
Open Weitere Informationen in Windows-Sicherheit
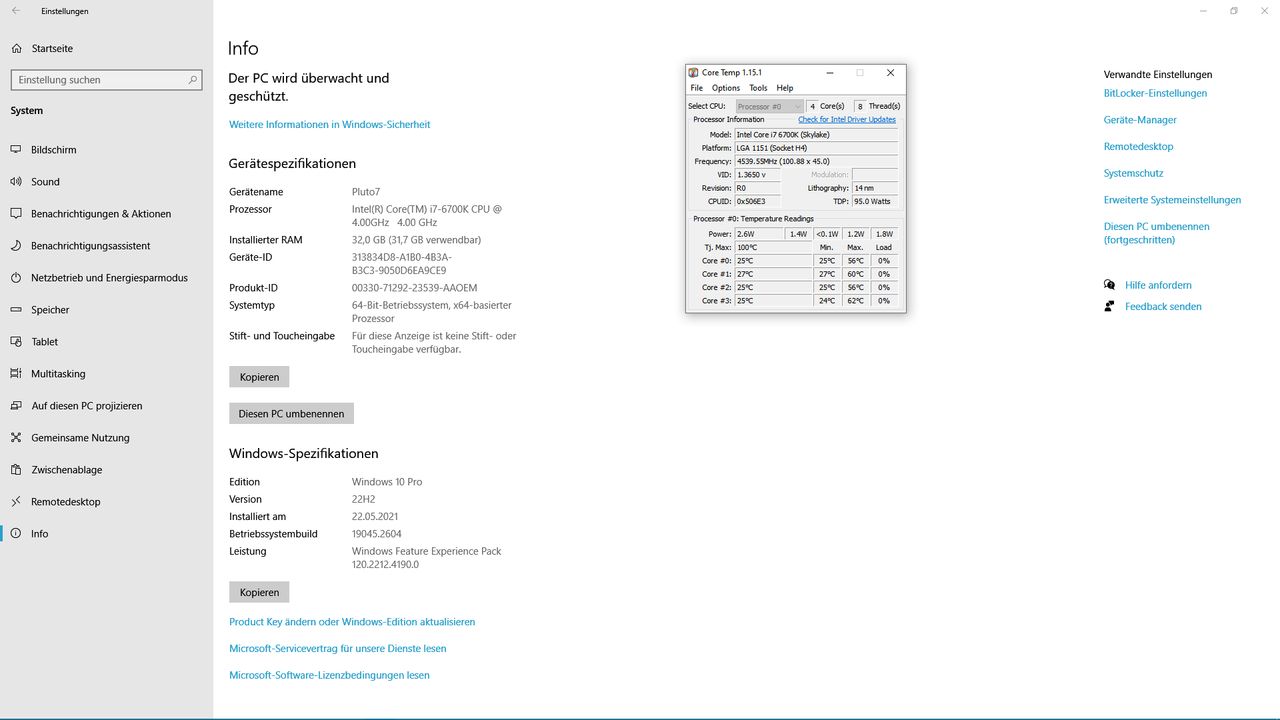(330, 125)
